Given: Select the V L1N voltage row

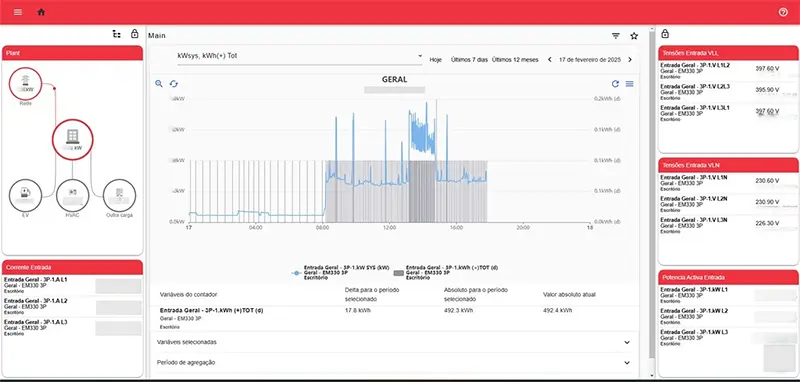Looking at the screenshot, I should pyautogui.click(x=728, y=183).
